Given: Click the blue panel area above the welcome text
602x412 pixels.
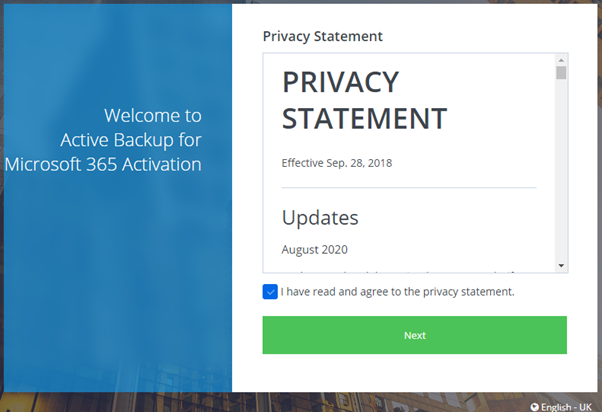Looking at the screenshot, I should (116, 50).
